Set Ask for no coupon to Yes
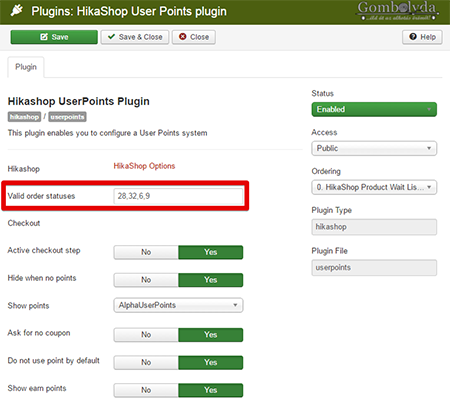Viewport: 450px width, 411px height. [211, 335]
